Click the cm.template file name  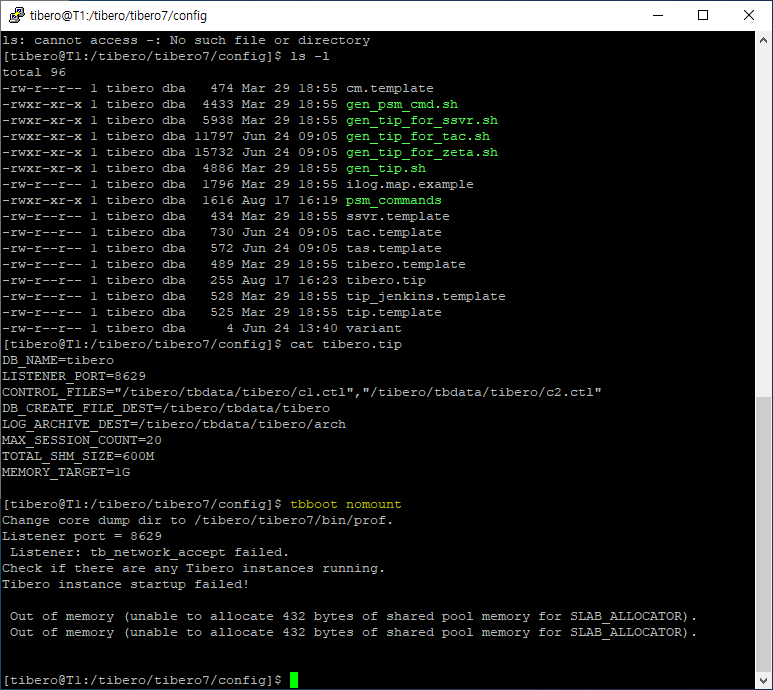click(389, 88)
